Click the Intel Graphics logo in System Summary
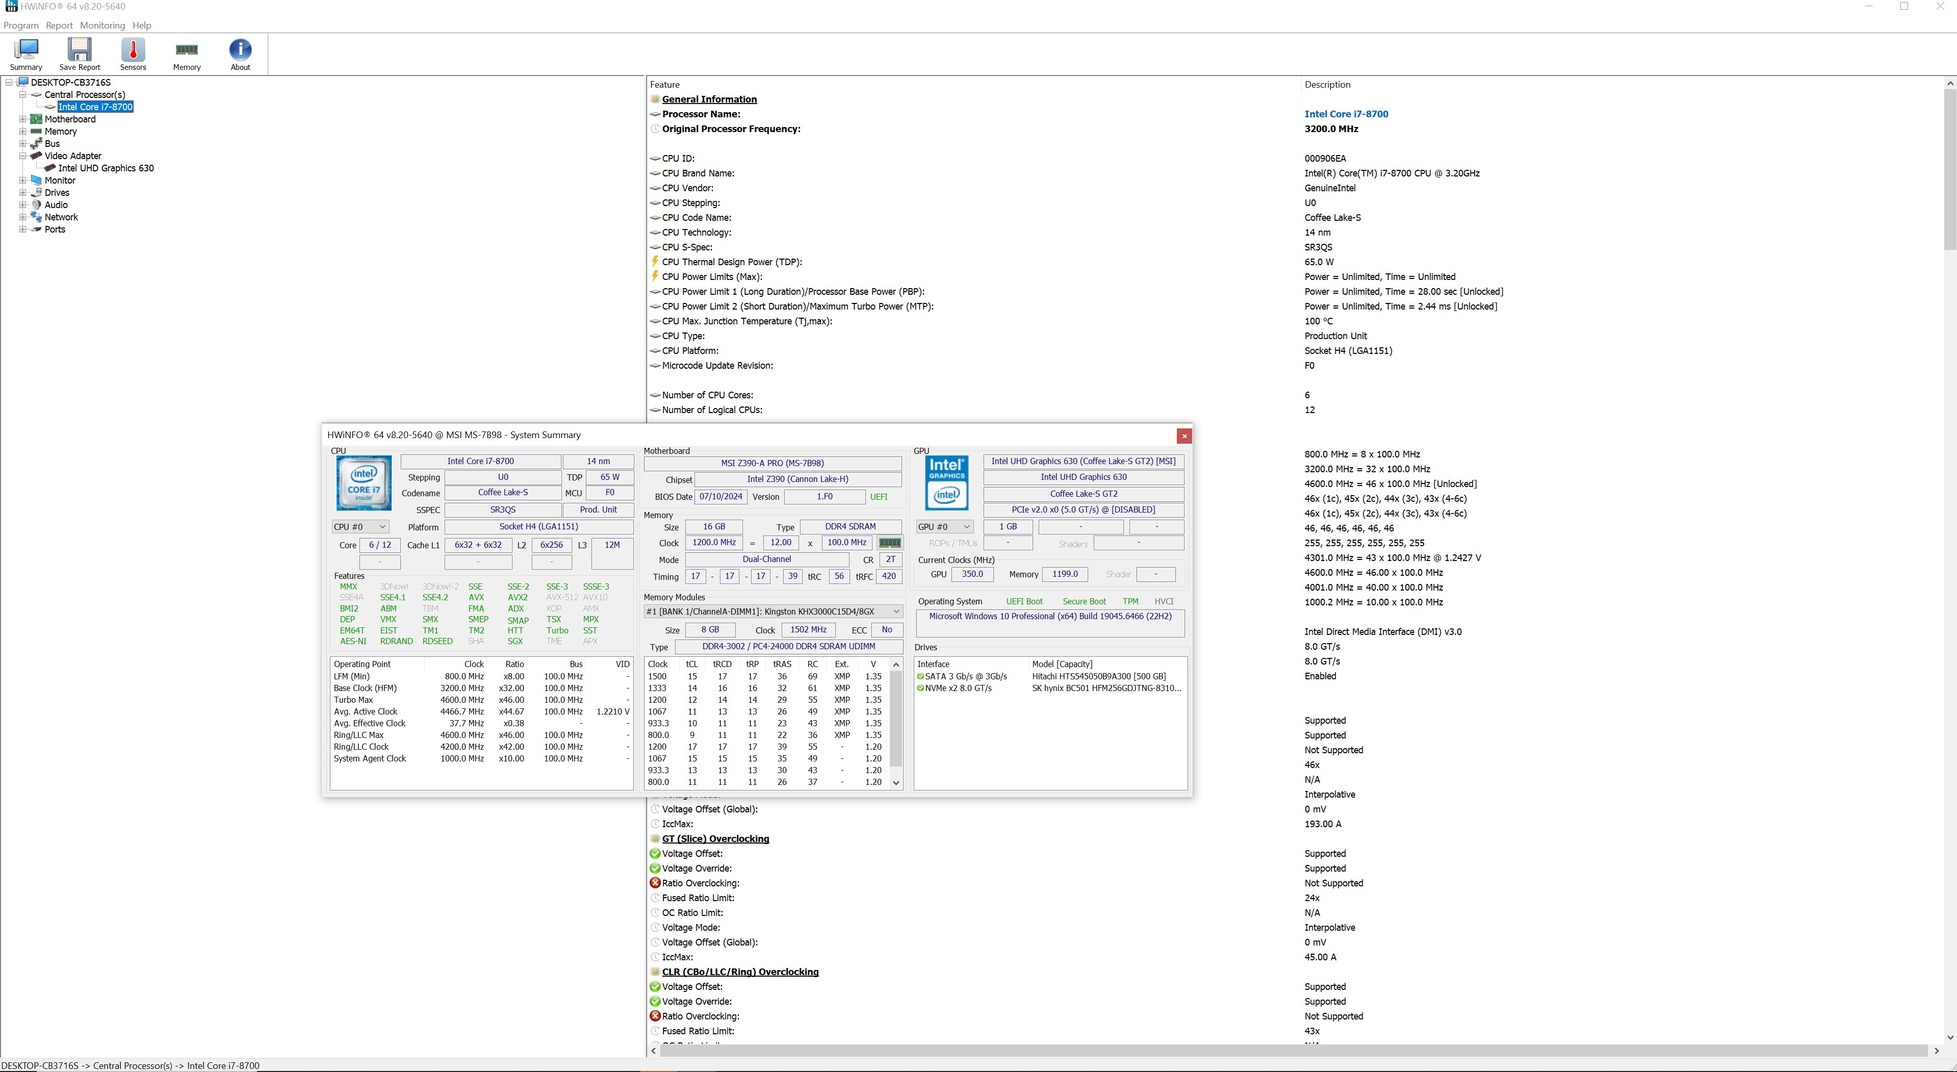1957x1072 pixels. point(947,483)
